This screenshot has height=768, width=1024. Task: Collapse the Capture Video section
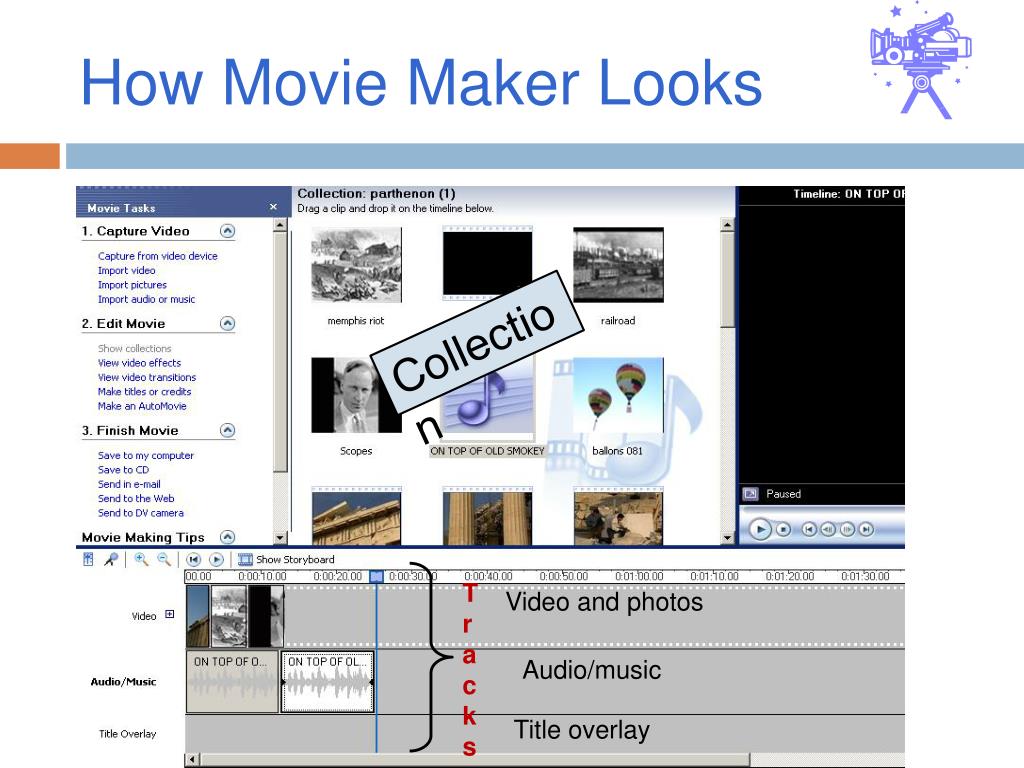click(x=227, y=231)
